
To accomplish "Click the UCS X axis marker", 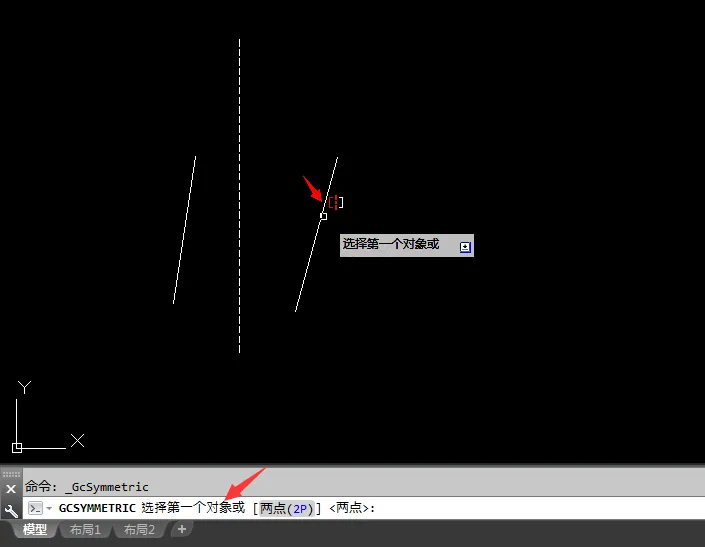I will tap(77, 440).
